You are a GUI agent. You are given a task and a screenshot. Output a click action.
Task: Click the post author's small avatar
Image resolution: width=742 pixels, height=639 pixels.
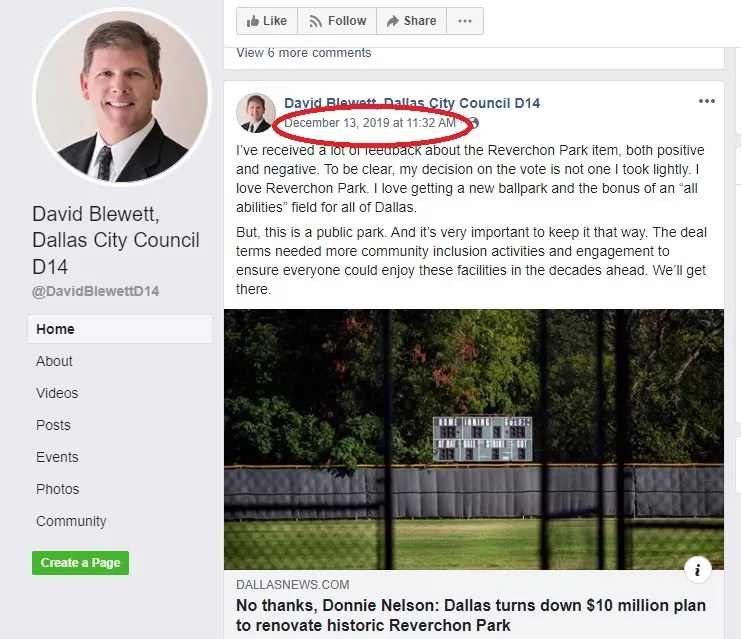click(x=256, y=113)
